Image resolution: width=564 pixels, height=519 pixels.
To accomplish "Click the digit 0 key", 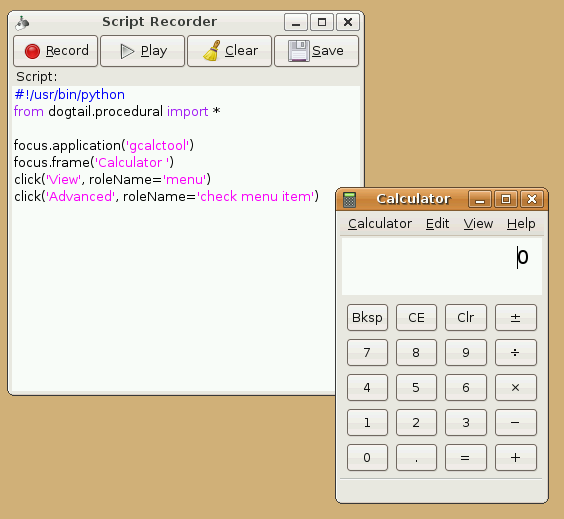I will pos(367,457).
